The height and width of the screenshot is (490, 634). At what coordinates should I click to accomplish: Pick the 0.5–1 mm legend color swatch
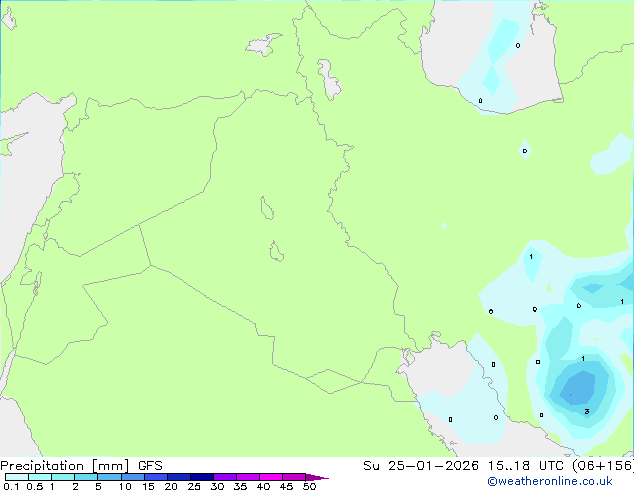click(40, 477)
